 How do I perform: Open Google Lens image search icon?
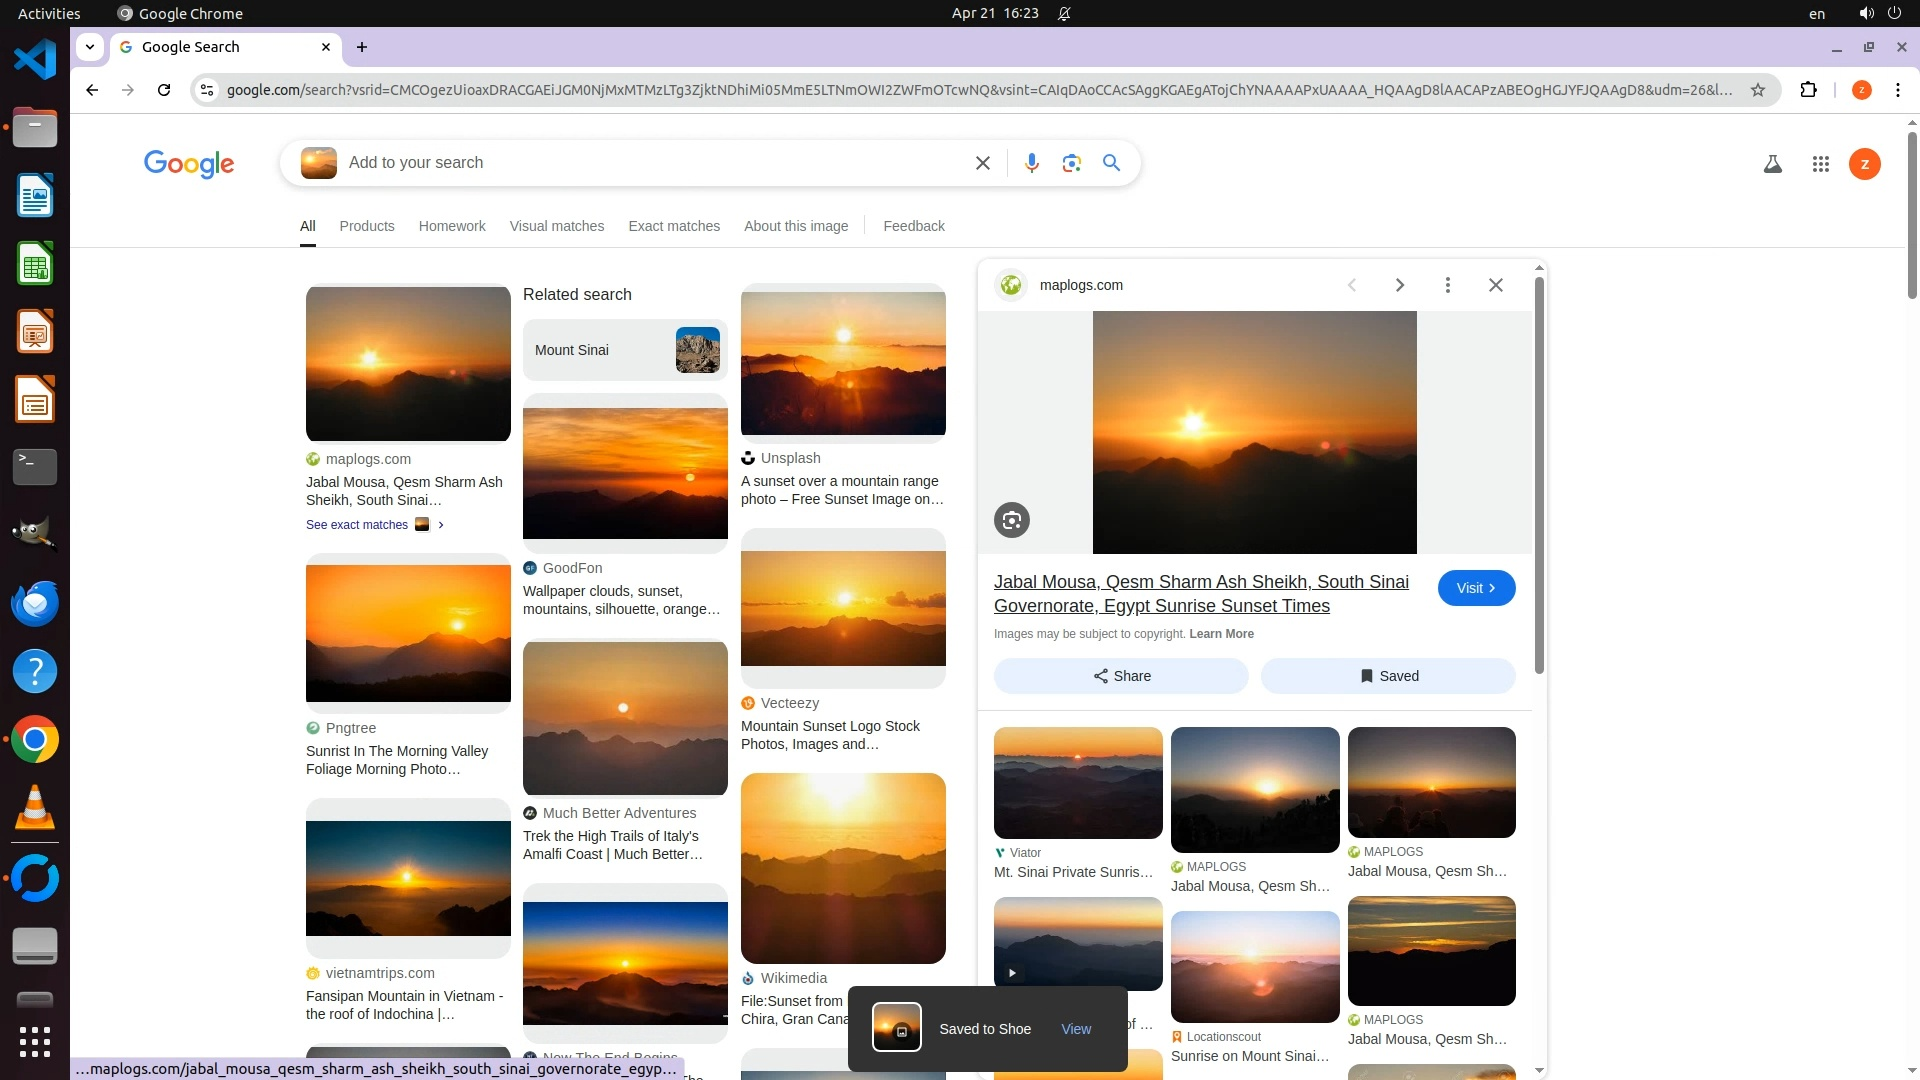[1071, 163]
